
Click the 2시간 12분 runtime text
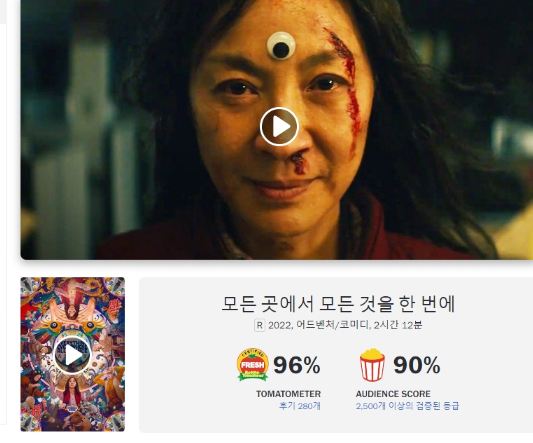click(398, 325)
